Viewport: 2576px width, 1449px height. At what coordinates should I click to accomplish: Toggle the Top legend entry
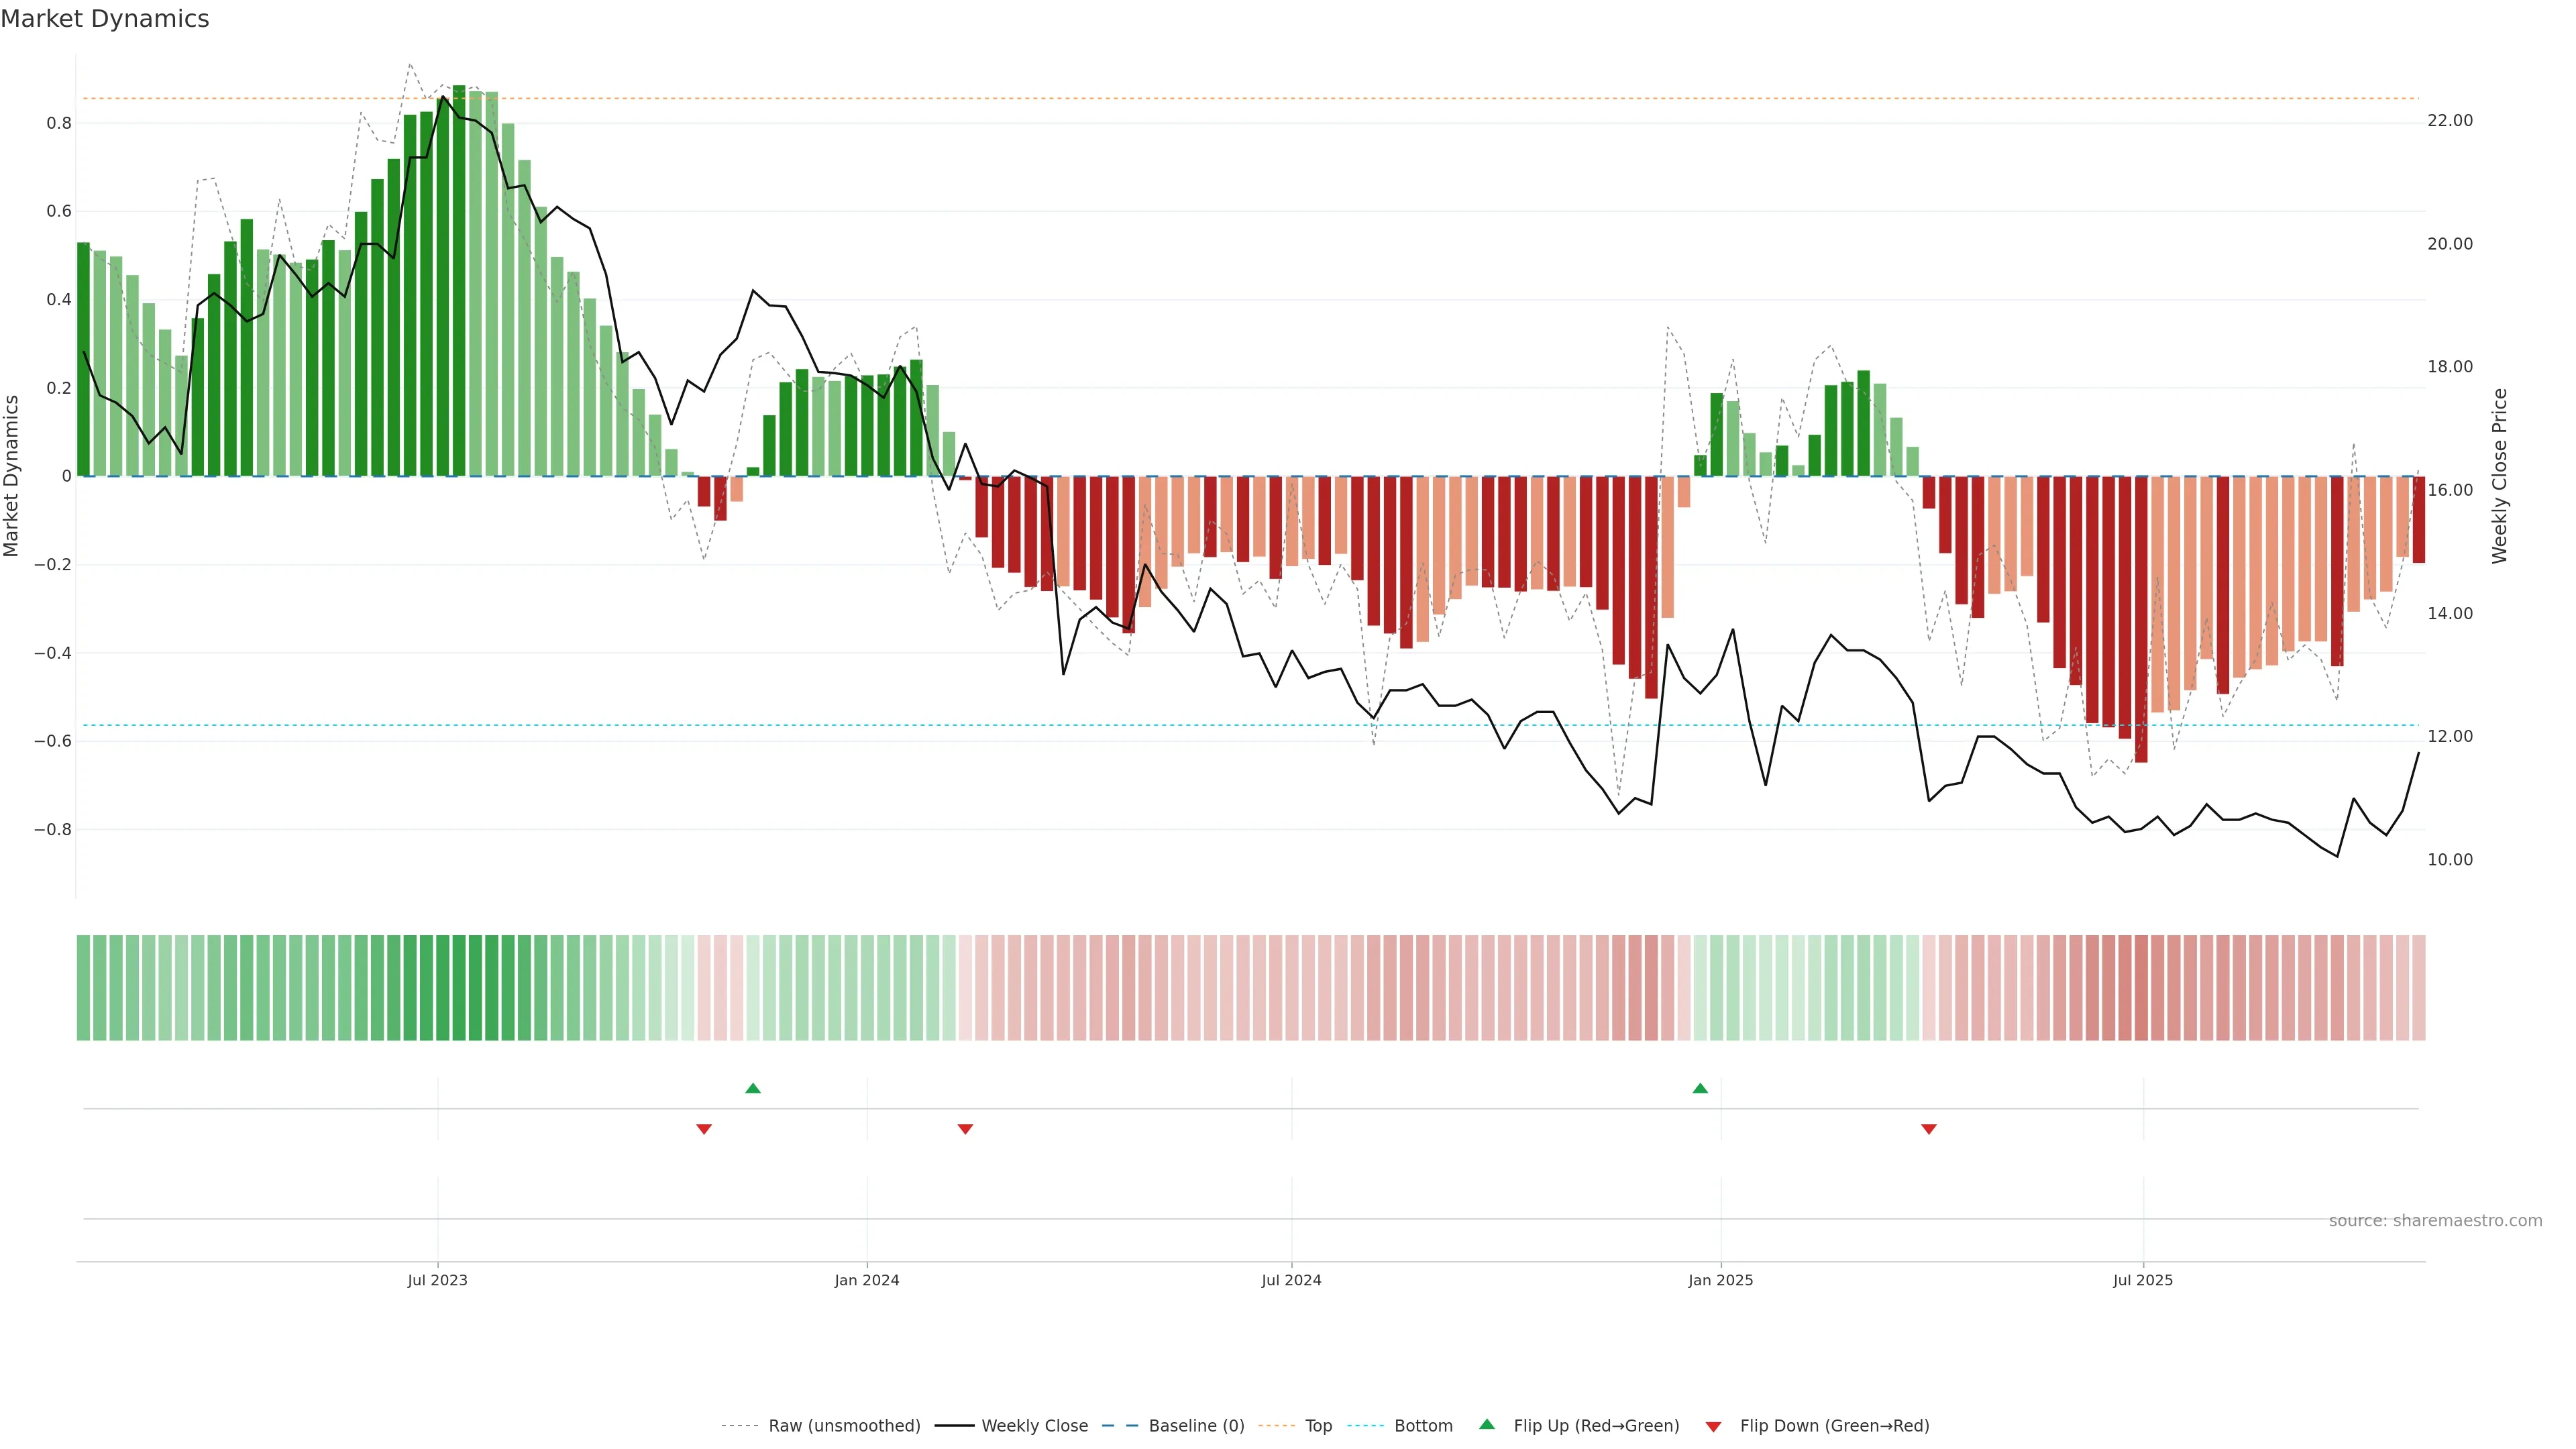pos(1318,1426)
